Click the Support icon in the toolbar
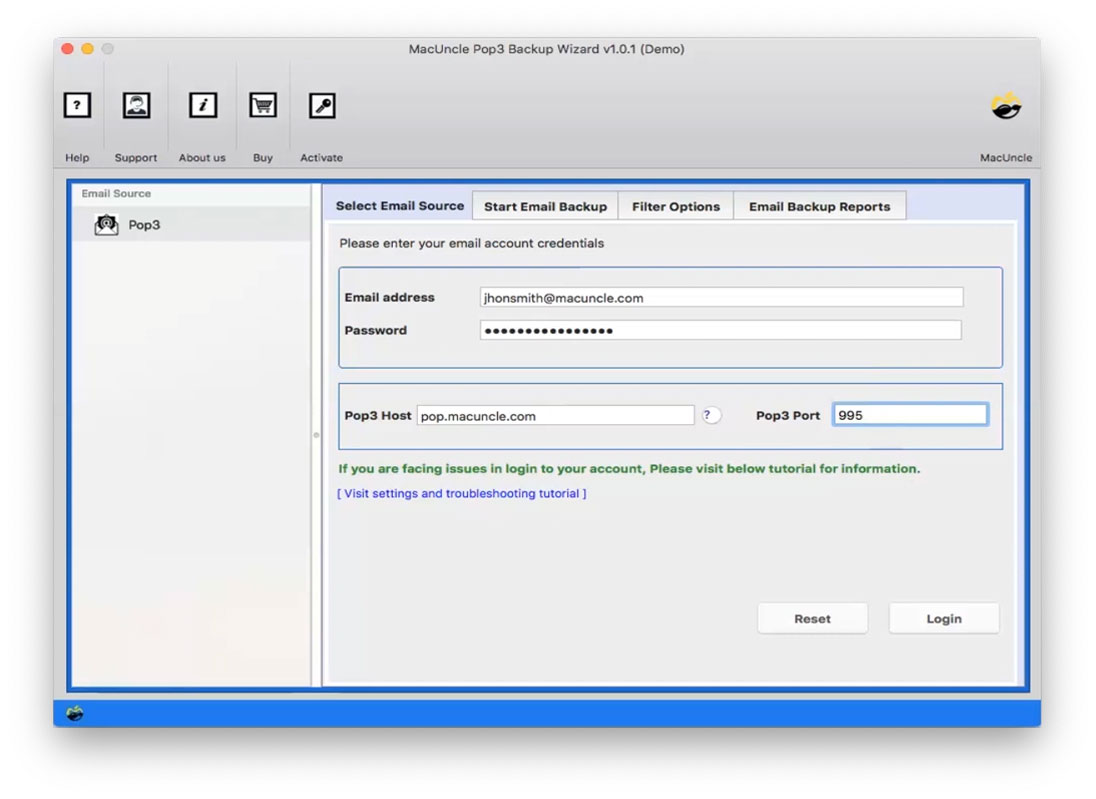The height and width of the screenshot is (799, 1096). coord(136,105)
